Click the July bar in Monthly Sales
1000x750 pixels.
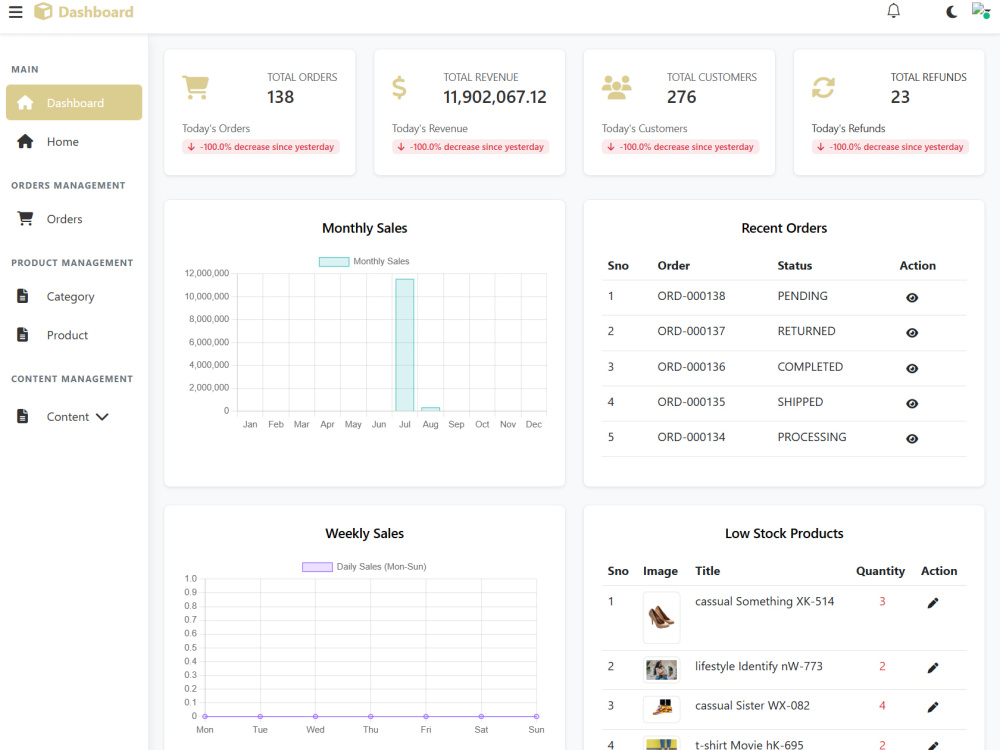point(404,345)
